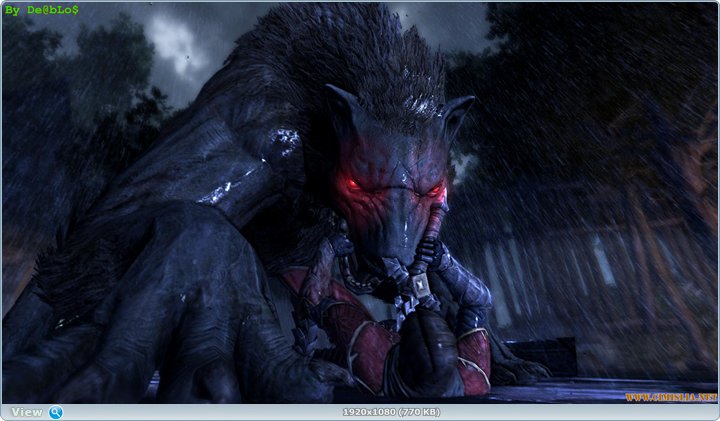Click the magnifier icon next to View
Image resolution: width=720 pixels, height=421 pixels.
tap(56, 412)
